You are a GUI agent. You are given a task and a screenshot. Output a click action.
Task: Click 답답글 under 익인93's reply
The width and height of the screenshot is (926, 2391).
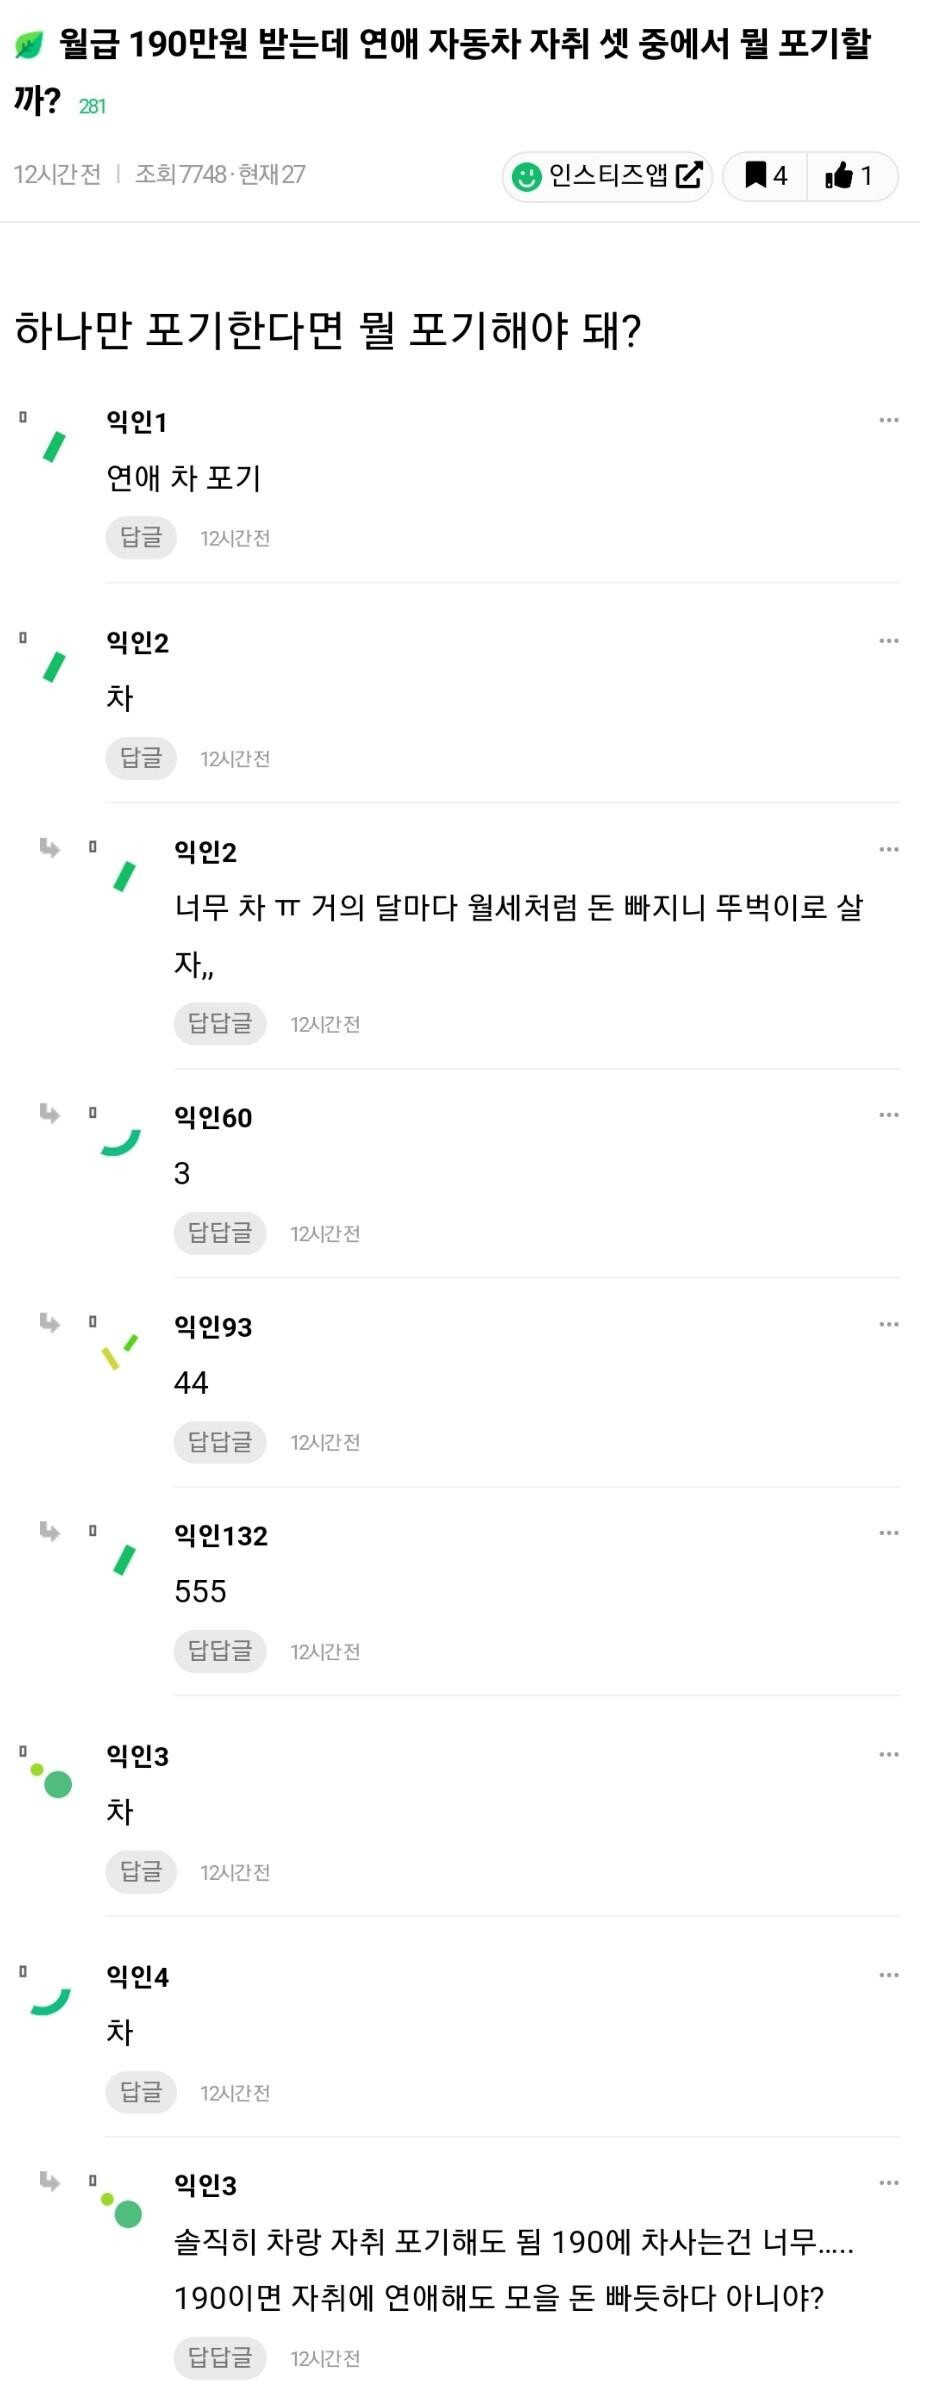[220, 1442]
